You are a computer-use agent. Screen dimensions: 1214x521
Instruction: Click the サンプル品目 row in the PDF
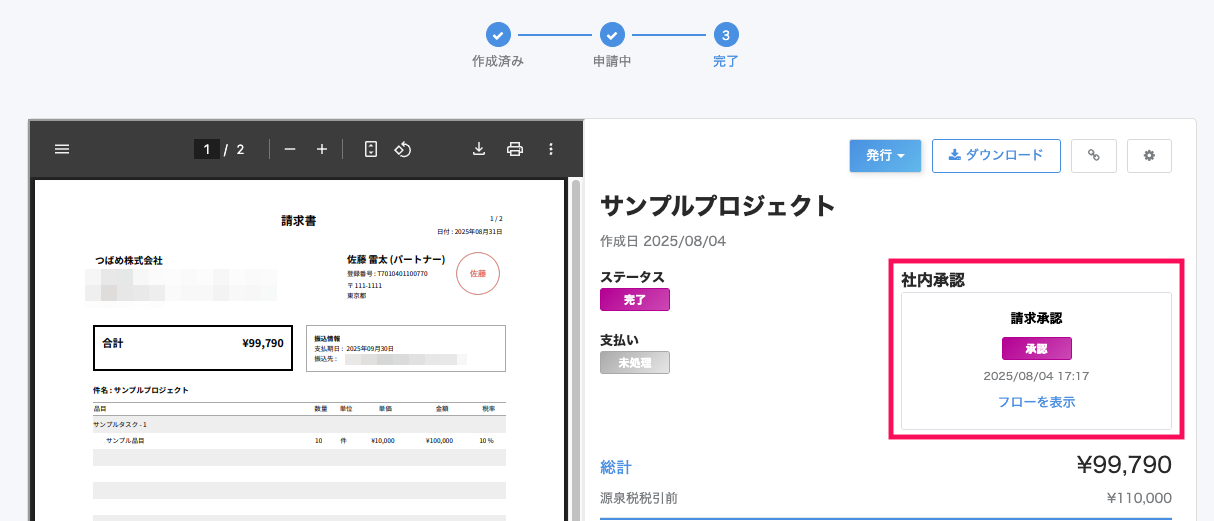pyautogui.click(x=299, y=440)
